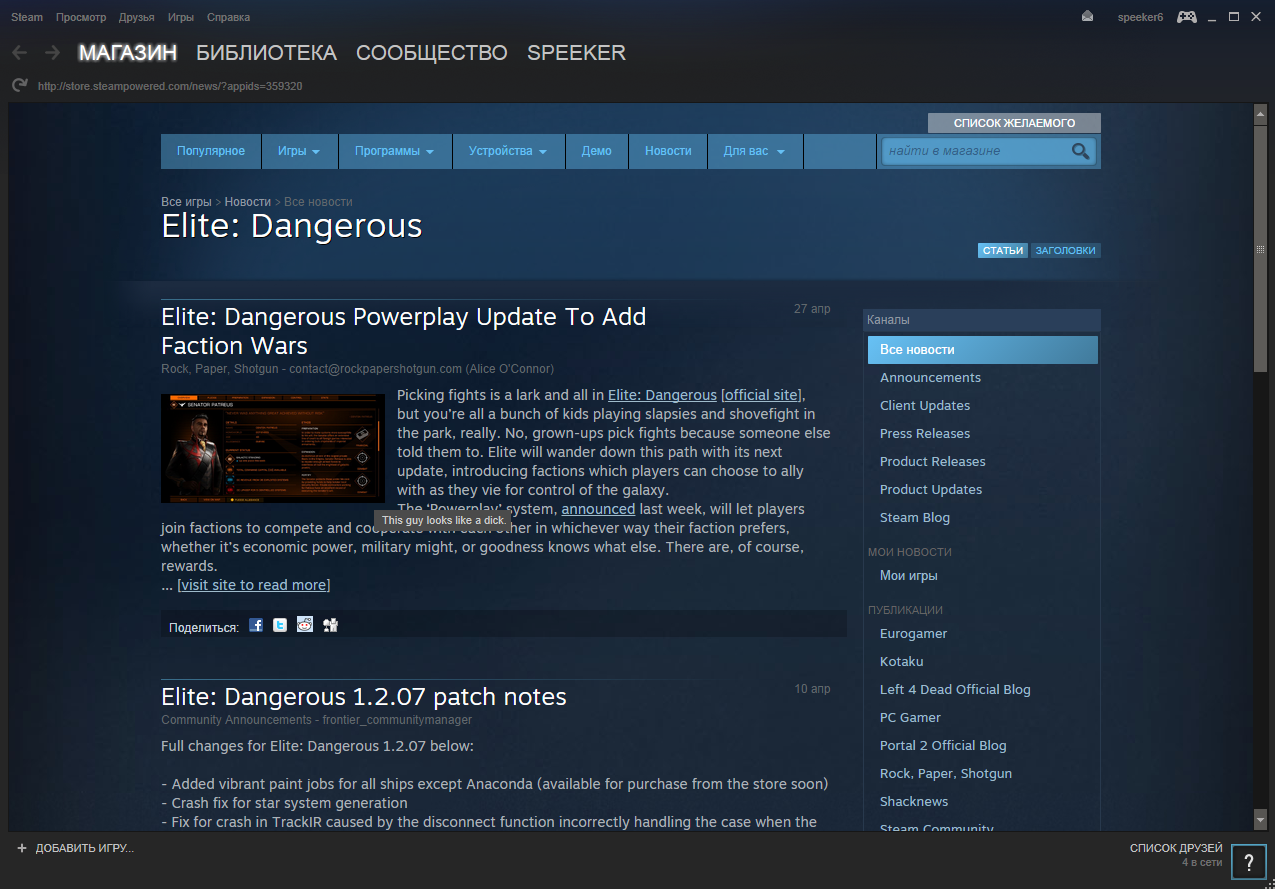
Task: Select Rock, Paper, Shotgun publication
Action: (946, 774)
